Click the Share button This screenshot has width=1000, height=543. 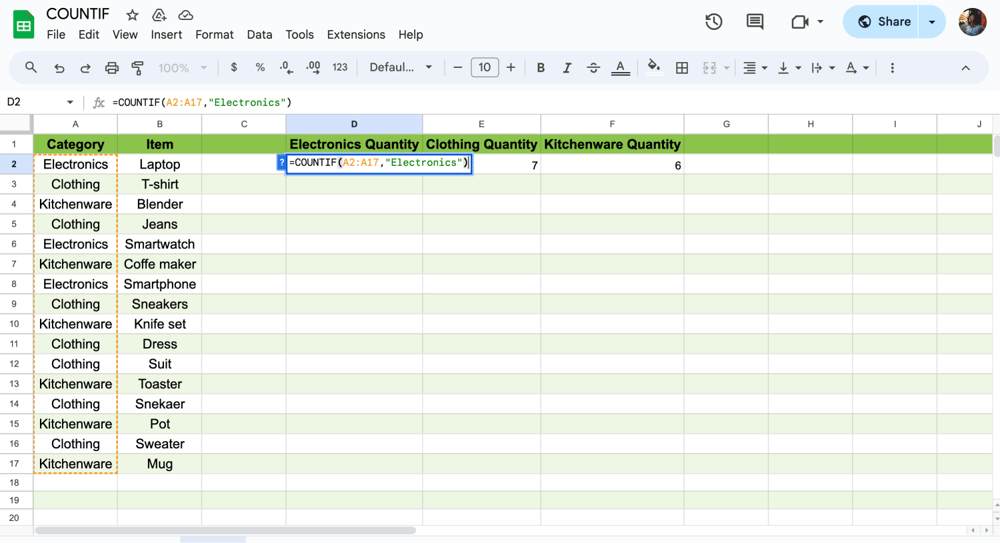(x=884, y=22)
